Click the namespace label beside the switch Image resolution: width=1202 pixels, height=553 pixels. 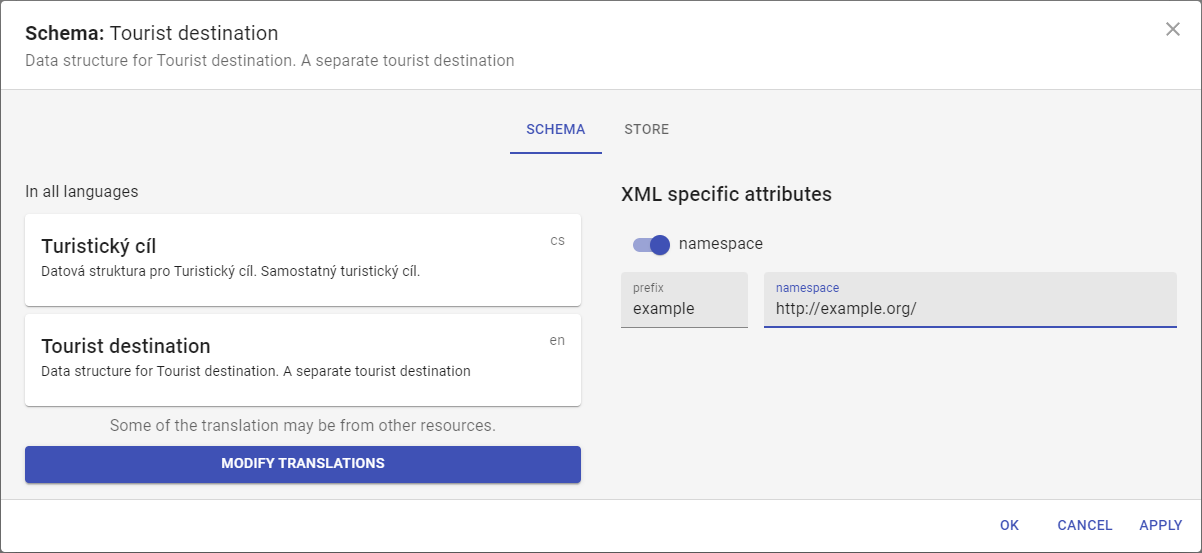point(720,243)
